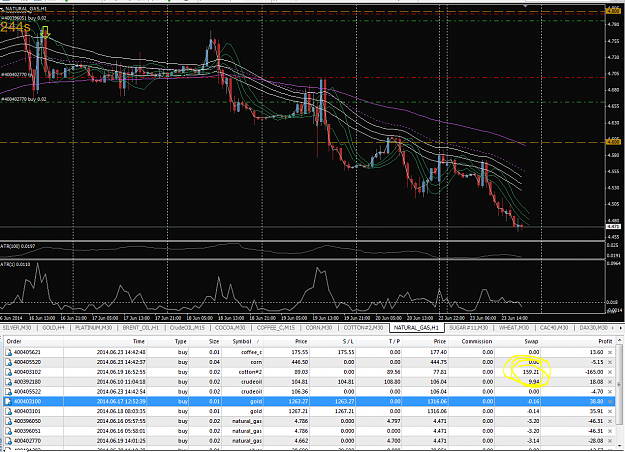Click the order icon for ticket 400392180
The width and height of the screenshot is (625, 452).
[x=8, y=382]
